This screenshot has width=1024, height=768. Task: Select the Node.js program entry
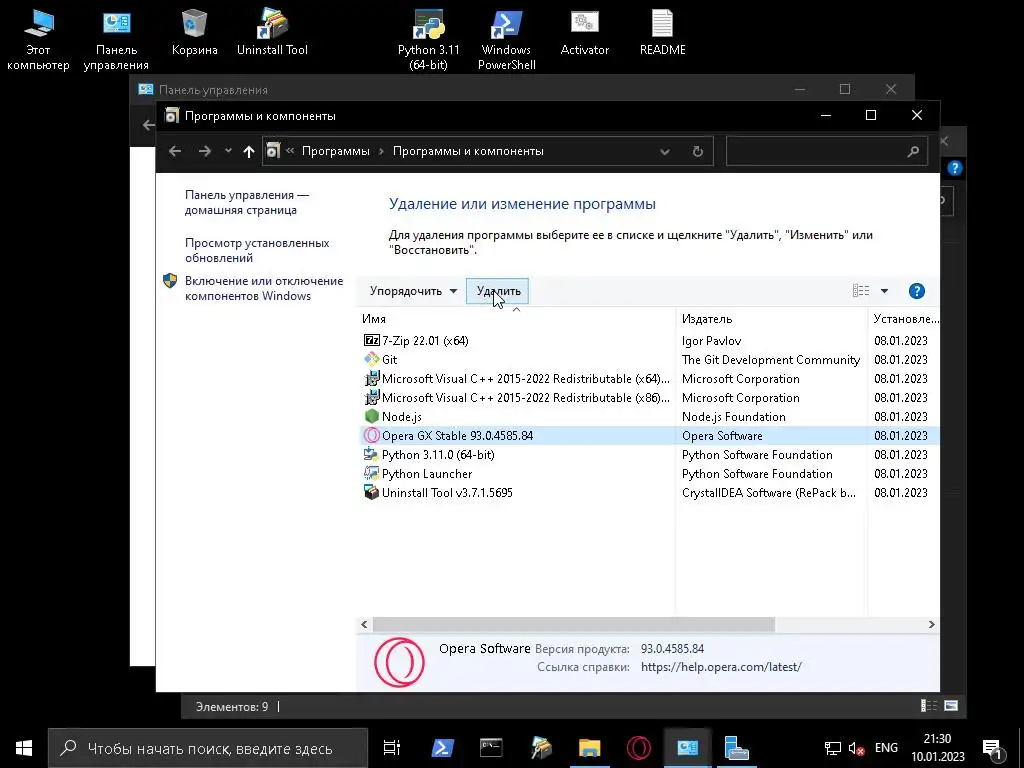[650, 416]
